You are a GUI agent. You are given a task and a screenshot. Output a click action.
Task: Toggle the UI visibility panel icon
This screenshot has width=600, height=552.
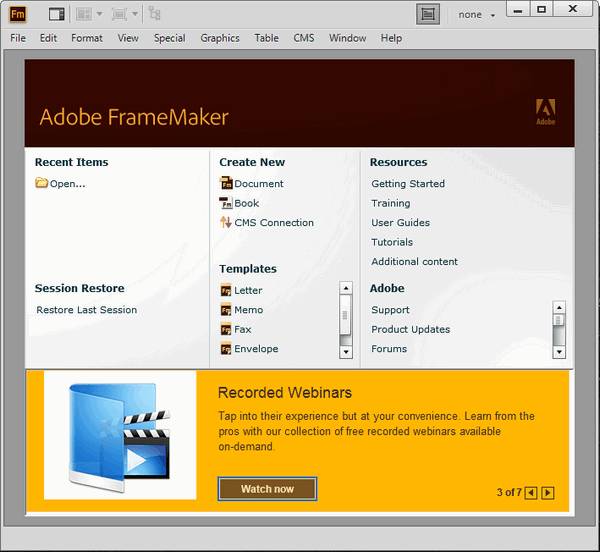click(57, 15)
